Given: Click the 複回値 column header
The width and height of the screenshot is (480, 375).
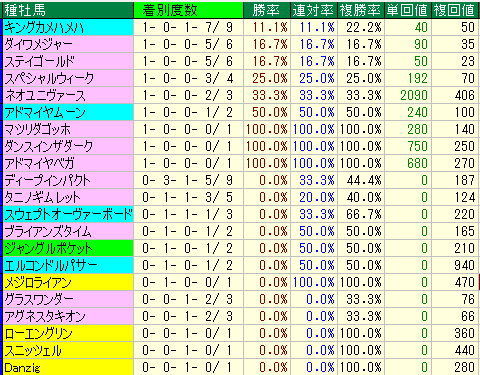Looking at the screenshot, I should click(454, 10).
